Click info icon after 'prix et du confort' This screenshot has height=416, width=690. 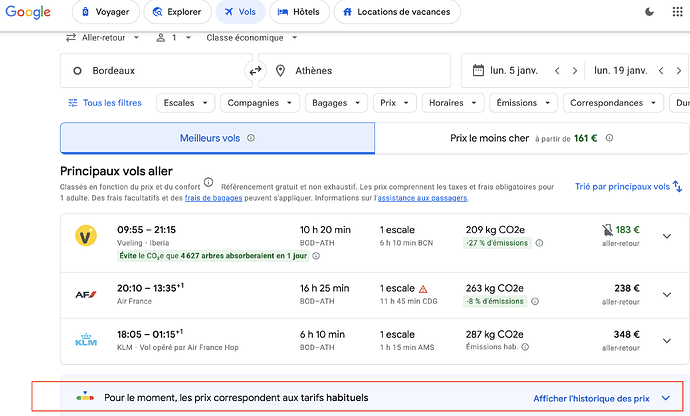(209, 182)
